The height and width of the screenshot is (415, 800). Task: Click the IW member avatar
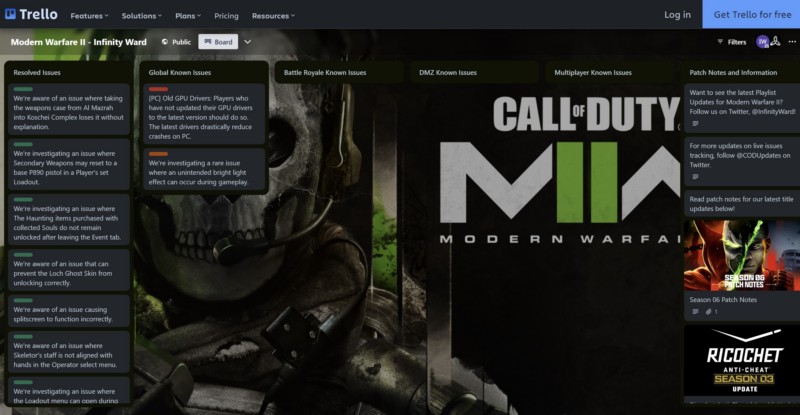[762, 42]
